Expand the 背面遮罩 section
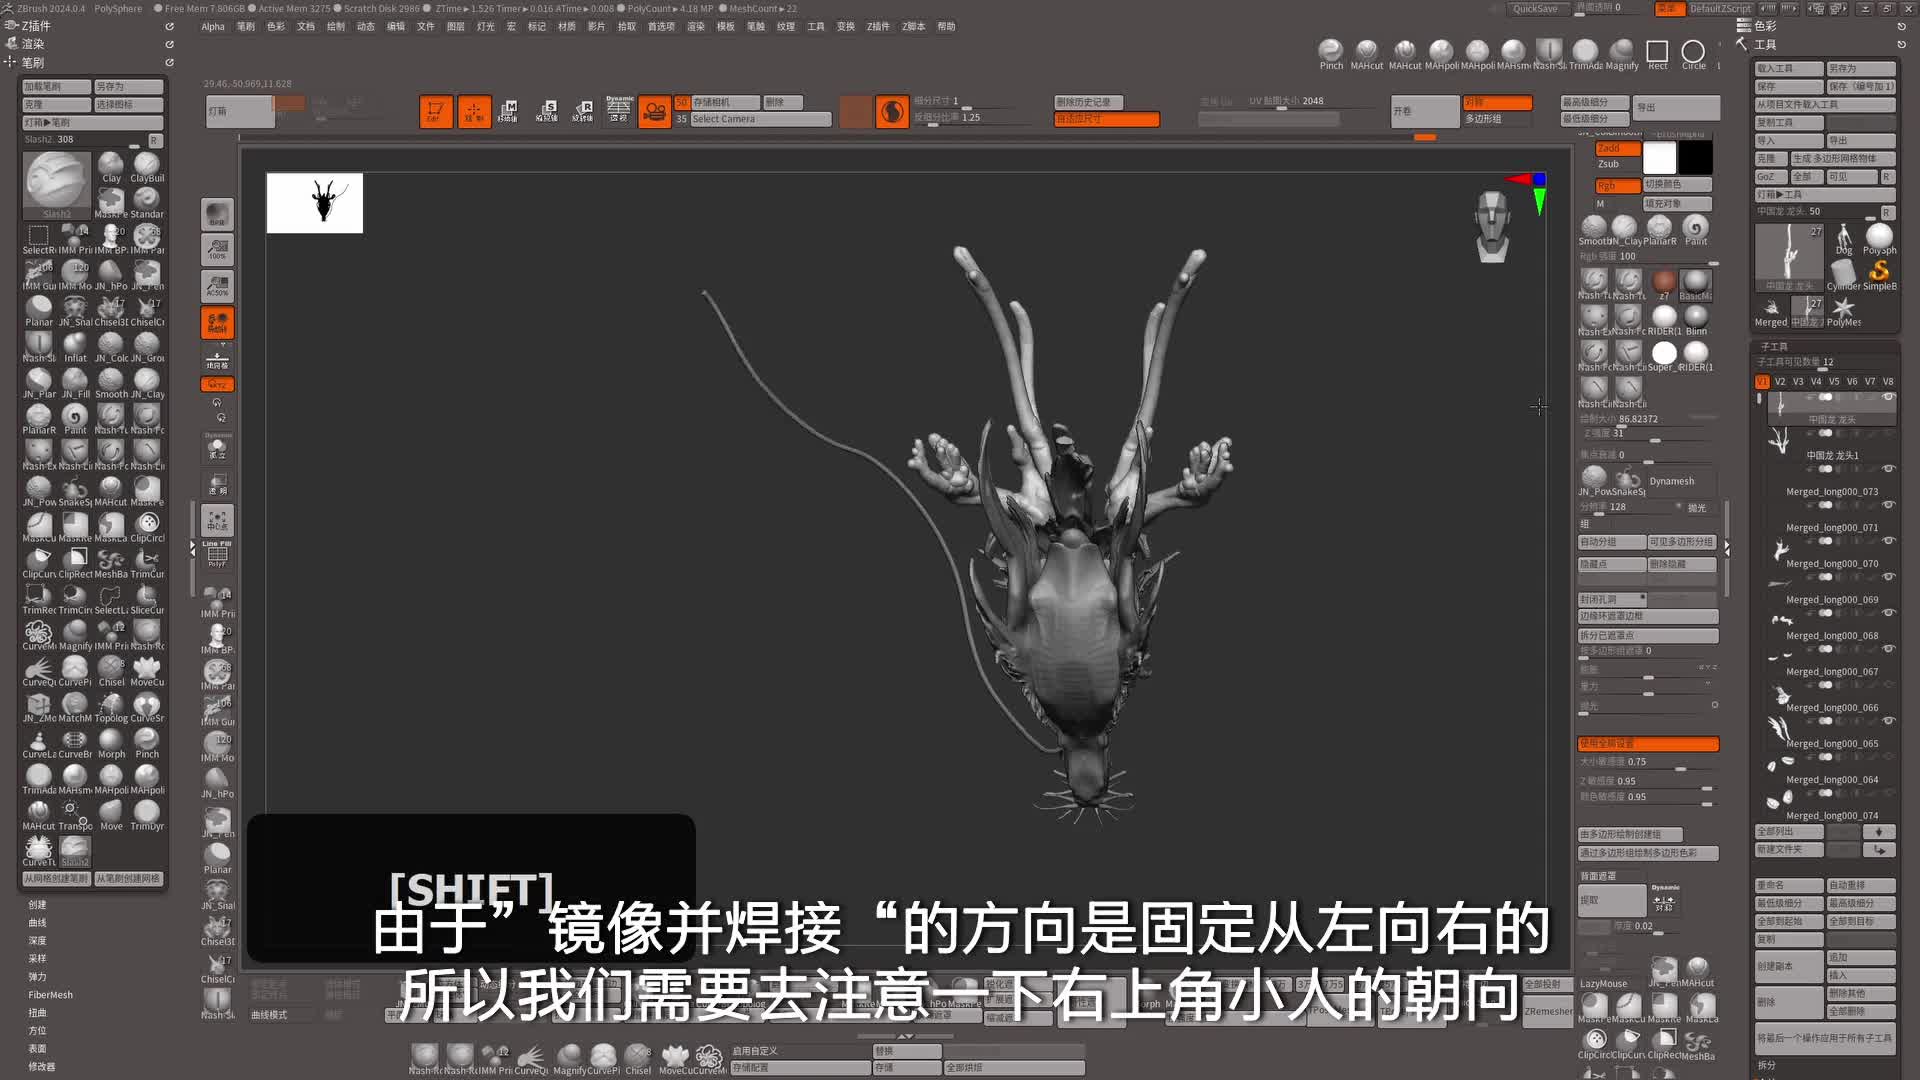Image resolution: width=1920 pixels, height=1080 pixels. (1598, 876)
